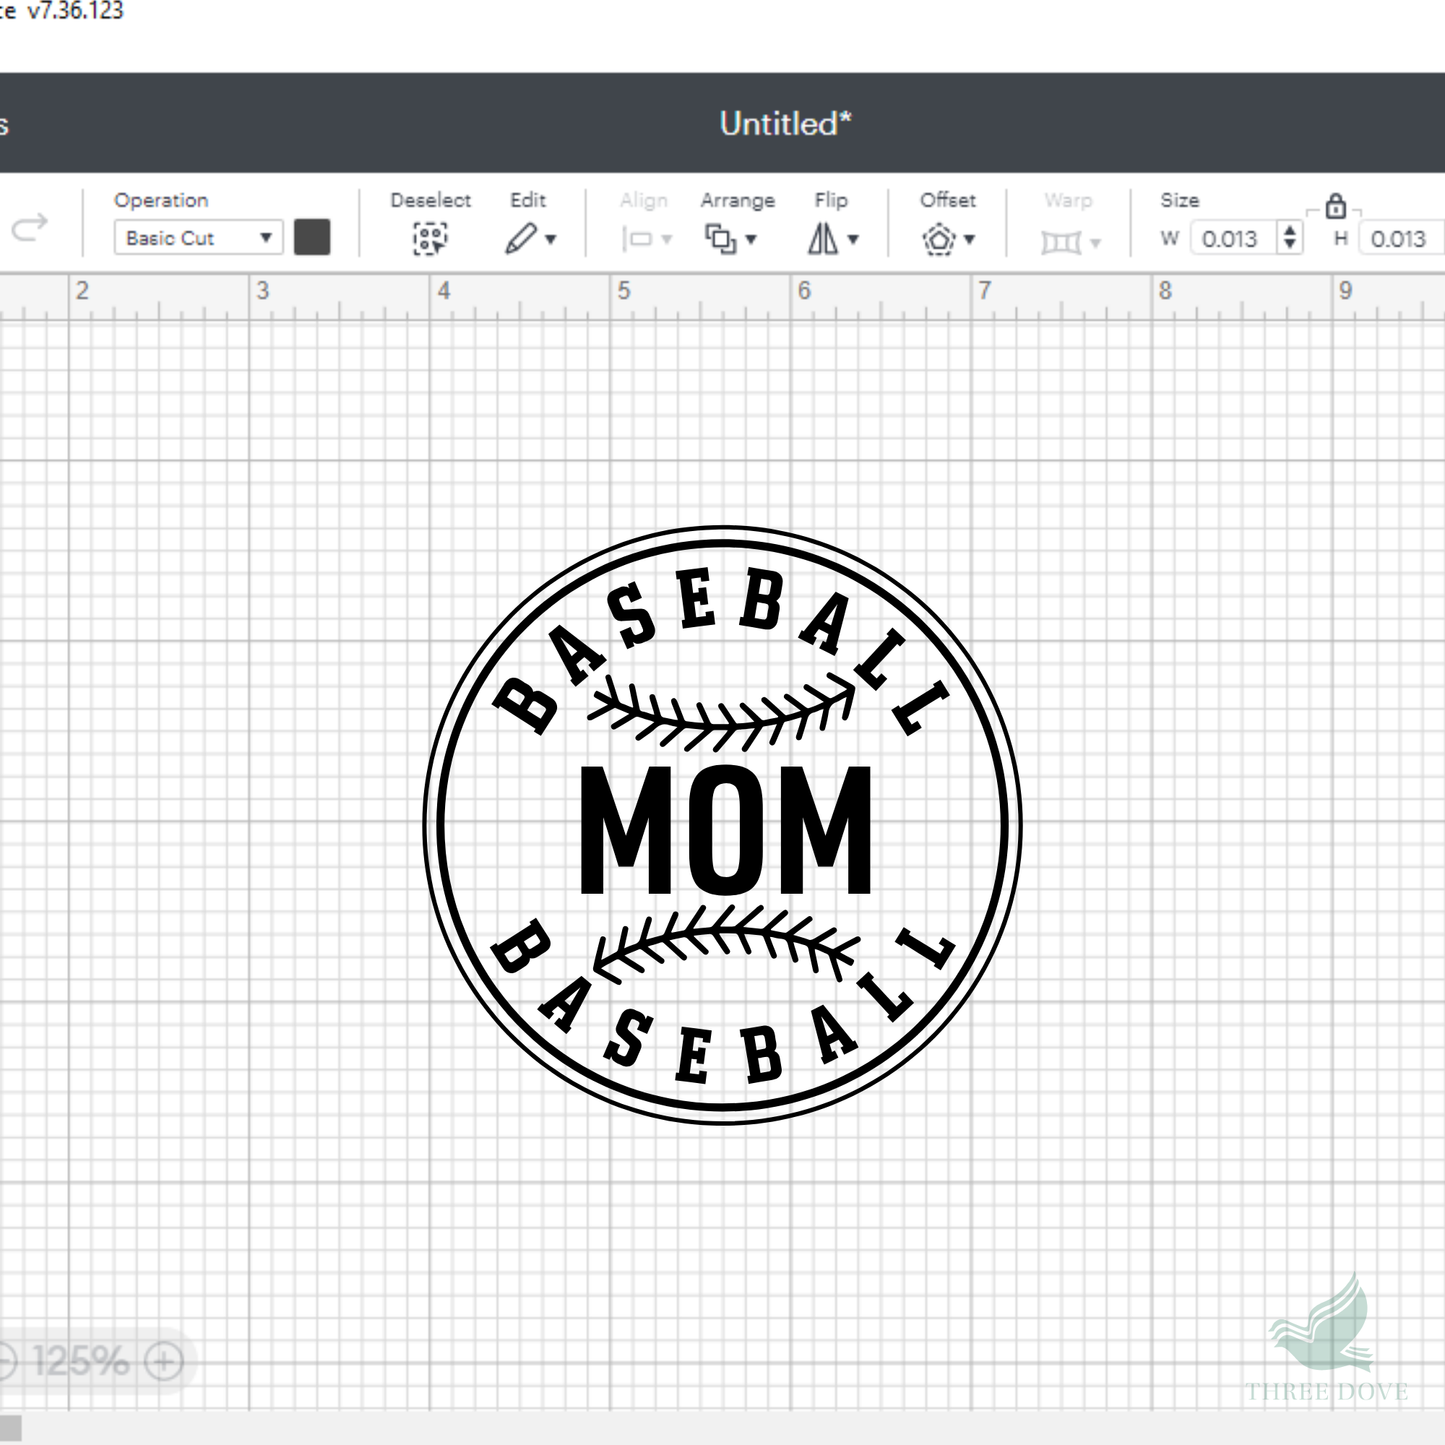Select the Baseball Mom design on canvas
This screenshot has width=1445, height=1445.
pyautogui.click(x=723, y=825)
